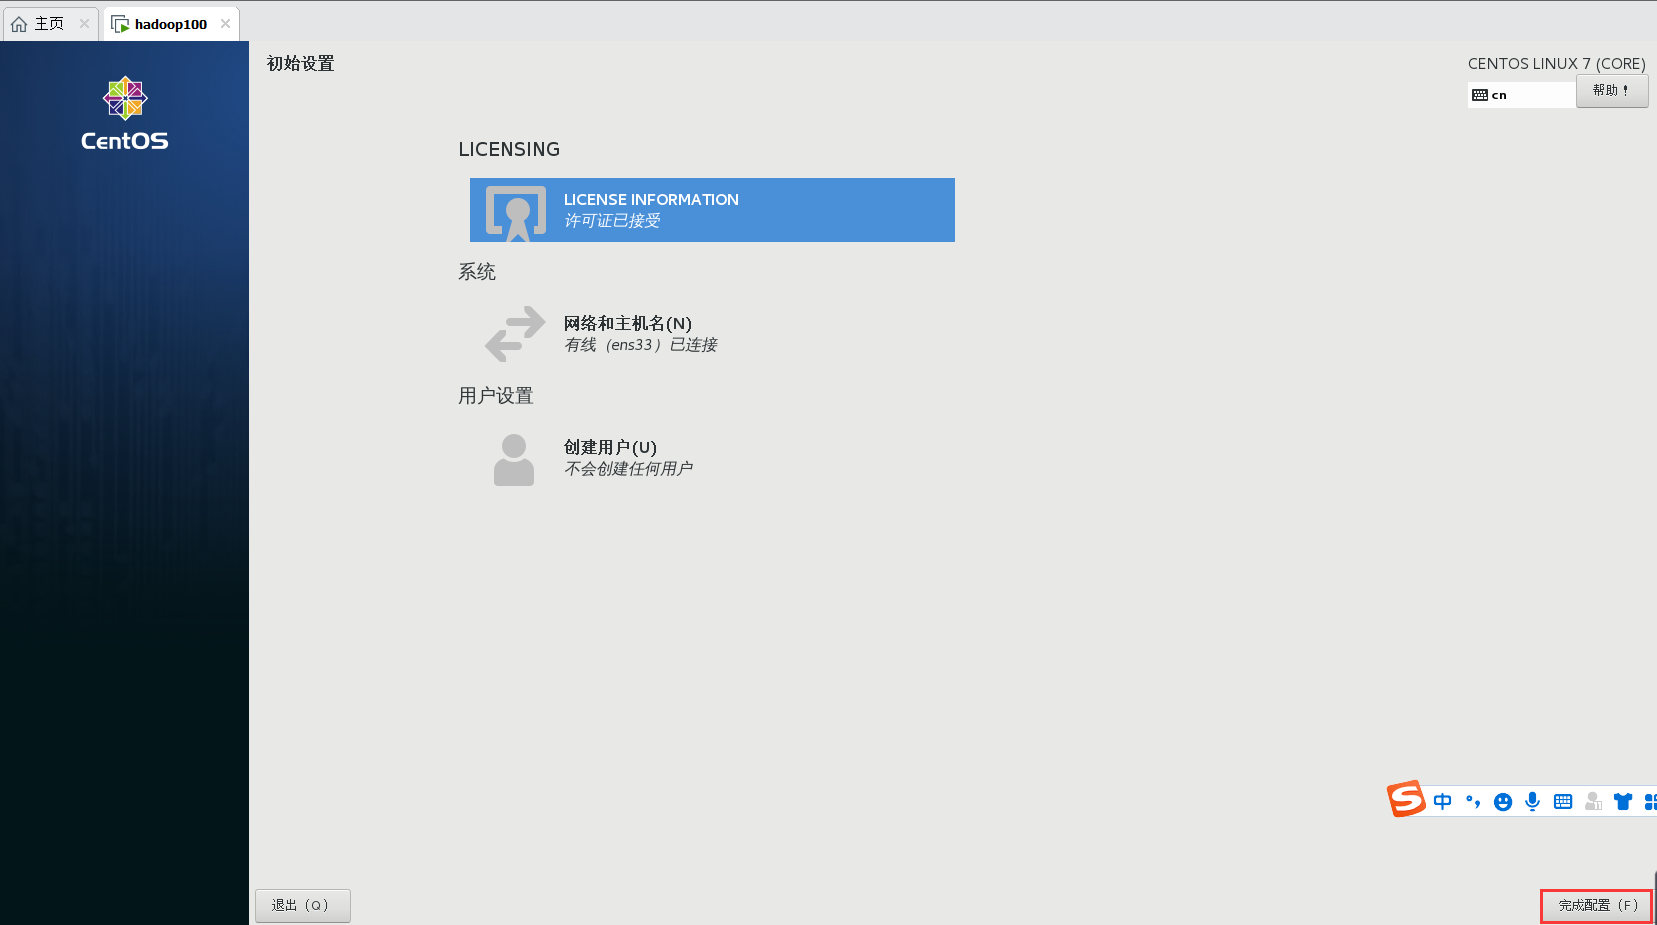
Task: Click the LICENSING section heading
Action: pos(509,149)
